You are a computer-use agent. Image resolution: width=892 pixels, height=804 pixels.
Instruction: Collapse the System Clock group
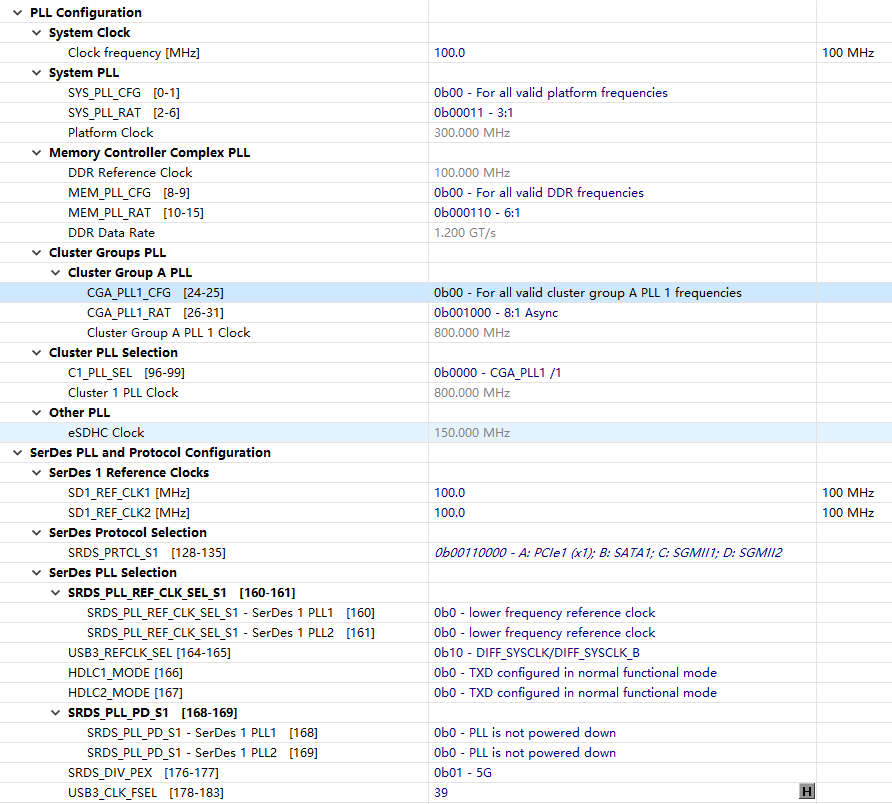[x=36, y=32]
